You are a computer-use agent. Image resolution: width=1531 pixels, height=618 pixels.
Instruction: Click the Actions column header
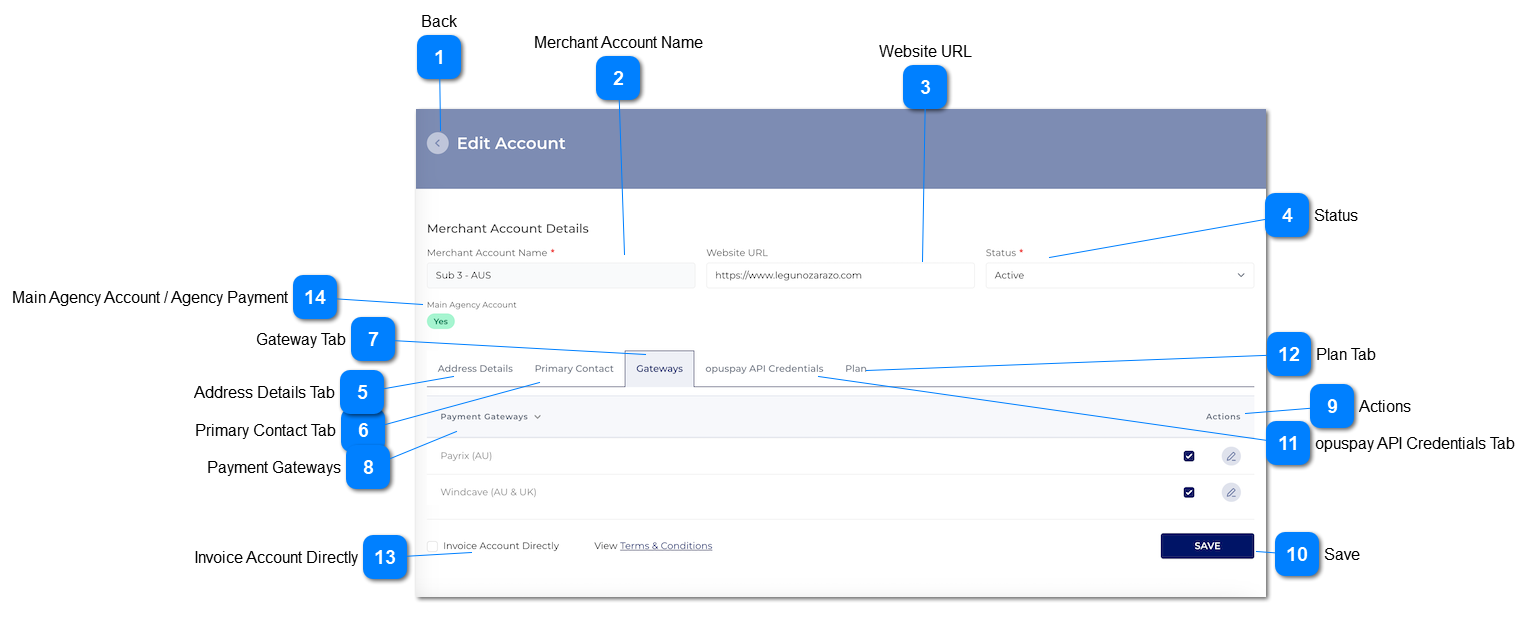tap(1224, 416)
